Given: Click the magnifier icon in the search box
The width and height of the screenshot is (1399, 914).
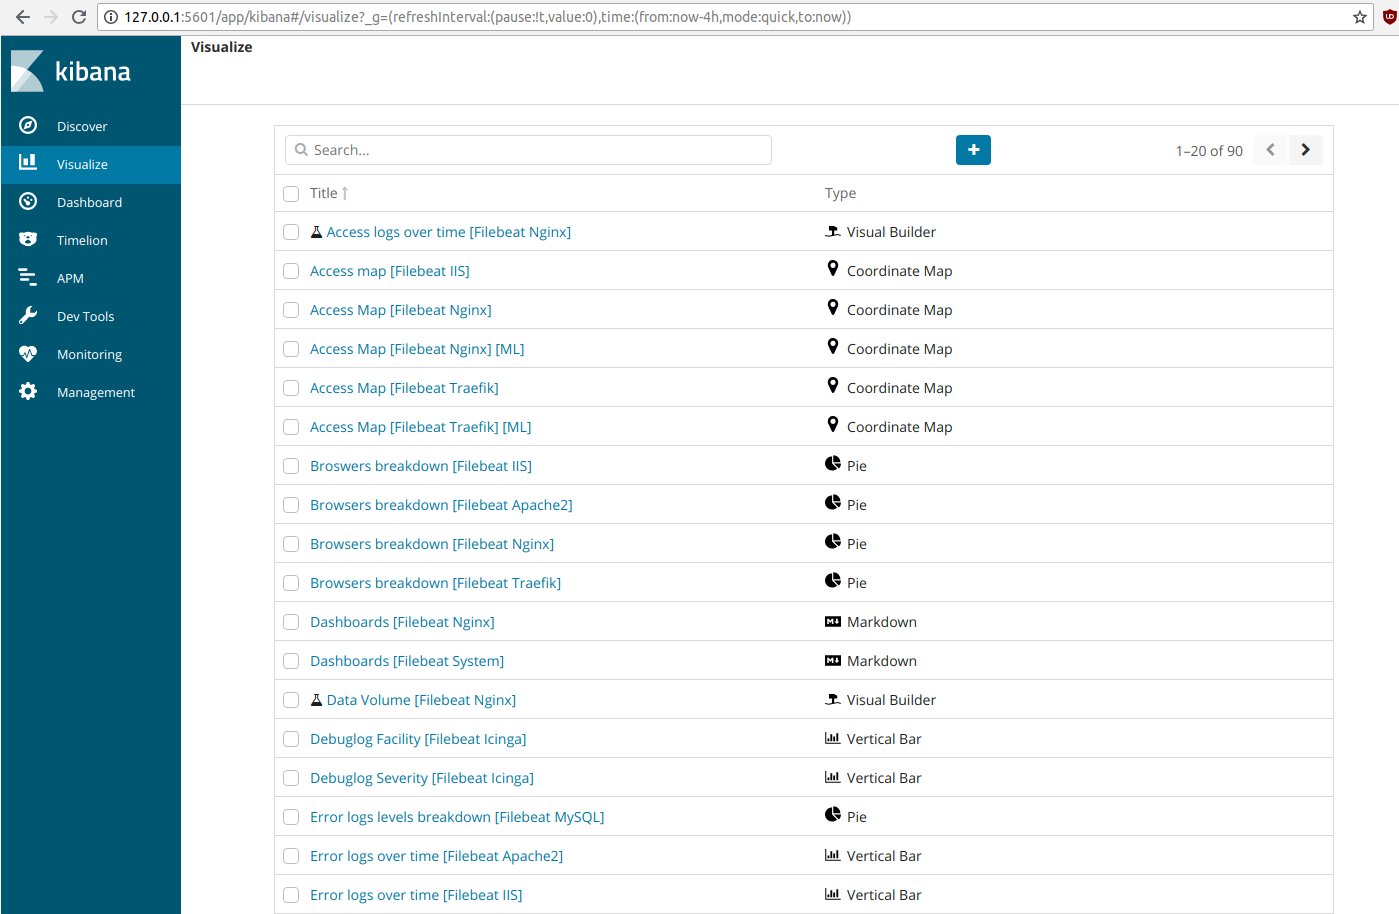Looking at the screenshot, I should pos(301,150).
